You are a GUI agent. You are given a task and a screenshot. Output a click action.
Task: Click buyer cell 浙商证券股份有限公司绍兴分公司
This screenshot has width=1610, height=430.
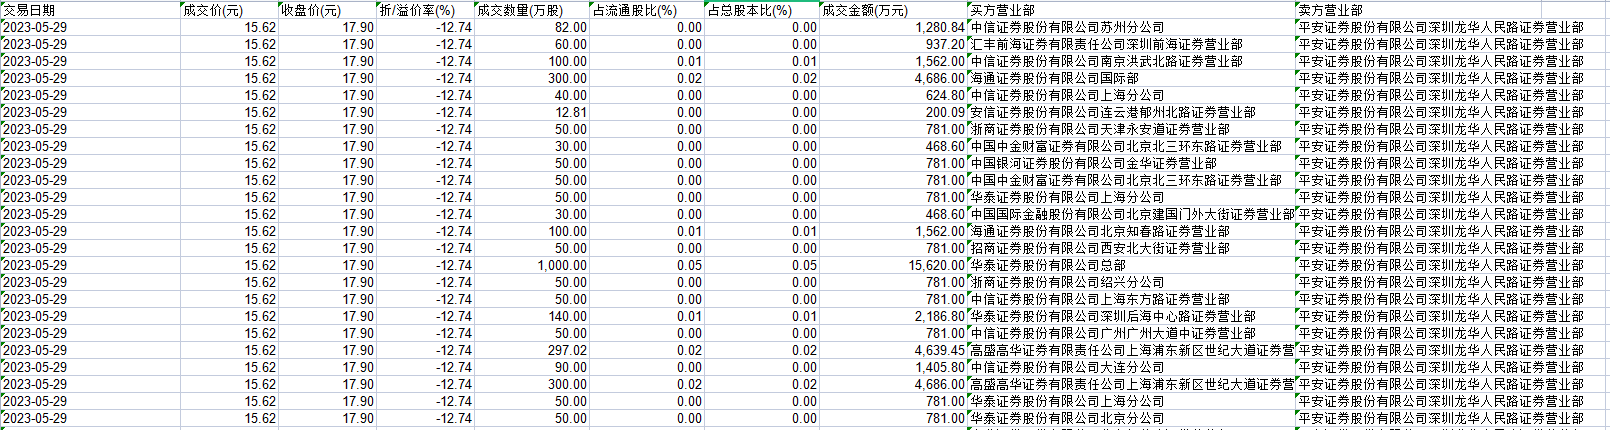pyautogui.click(x=1132, y=283)
